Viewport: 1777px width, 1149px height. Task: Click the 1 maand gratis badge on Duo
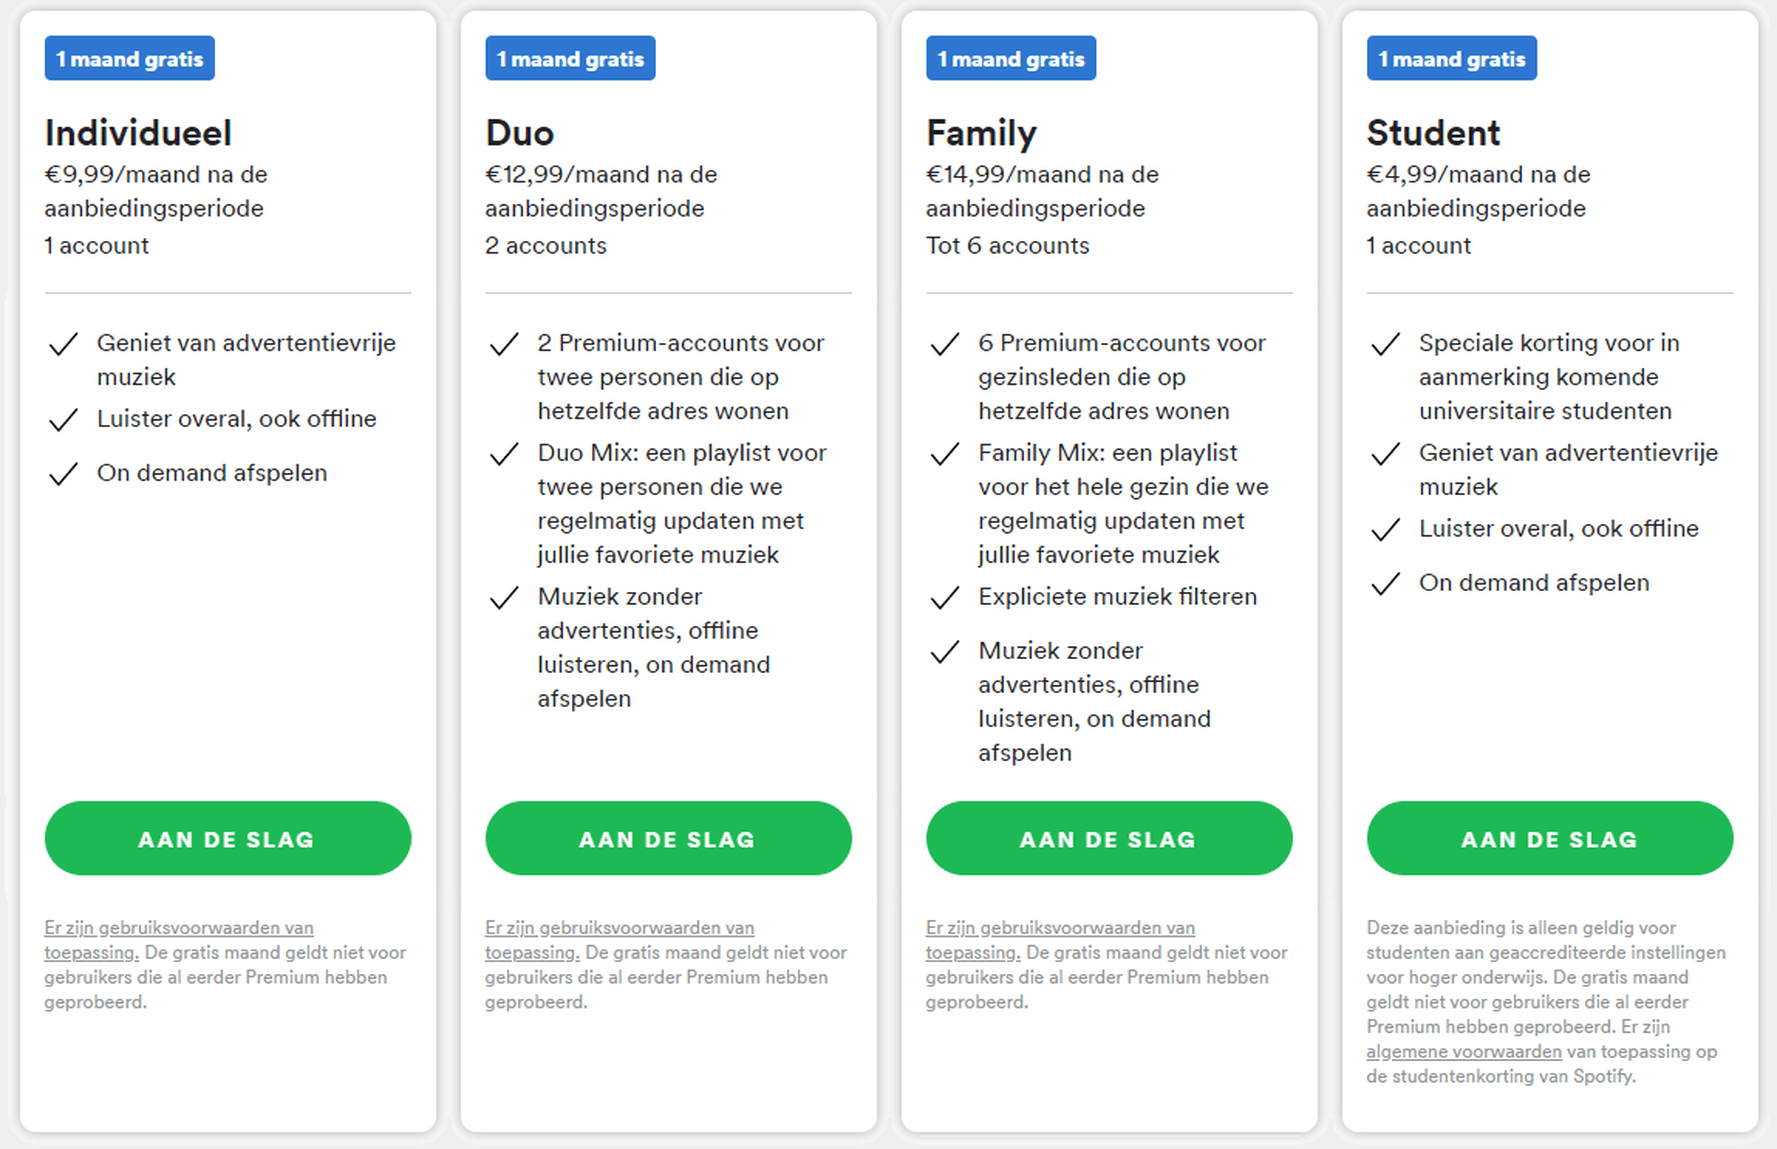[x=570, y=58]
